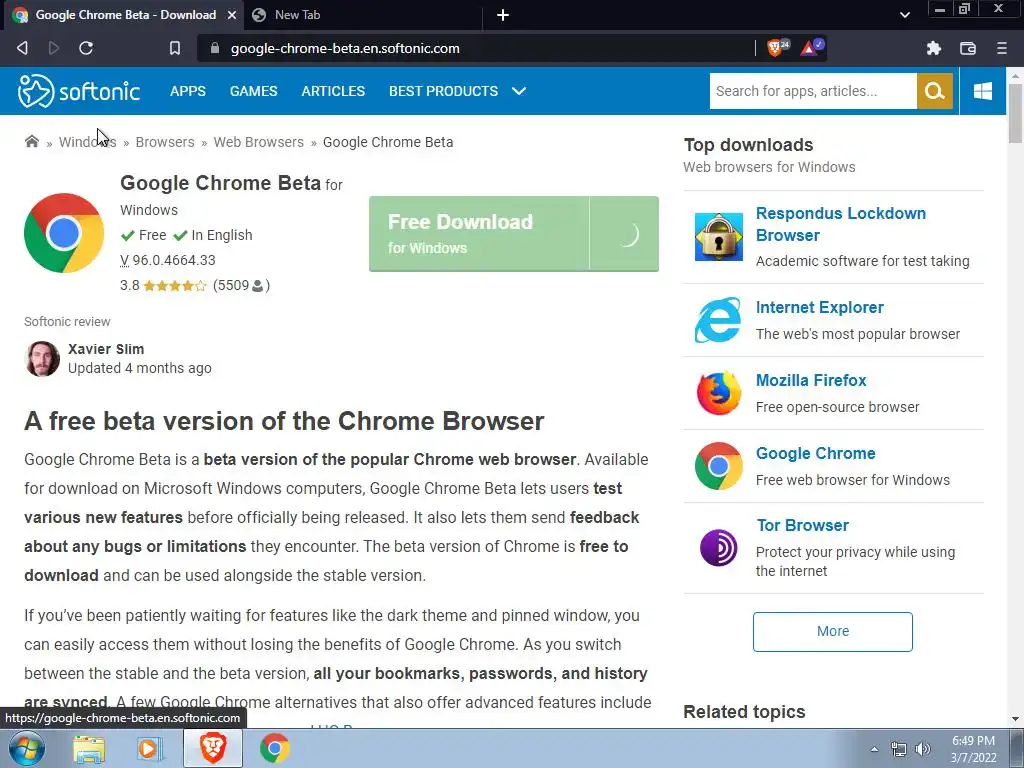Open a new tab with plus button
The width and height of the screenshot is (1024, 768).
coord(503,15)
